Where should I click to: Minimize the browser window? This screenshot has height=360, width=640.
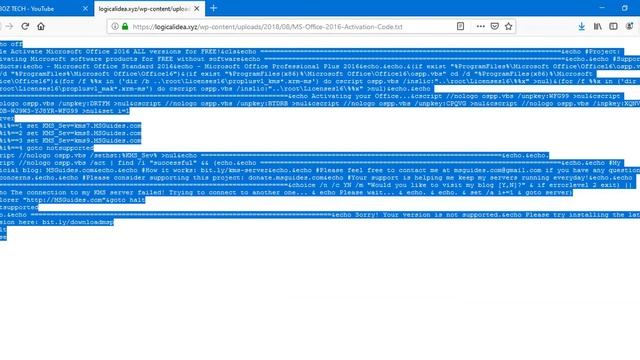(602, 8)
